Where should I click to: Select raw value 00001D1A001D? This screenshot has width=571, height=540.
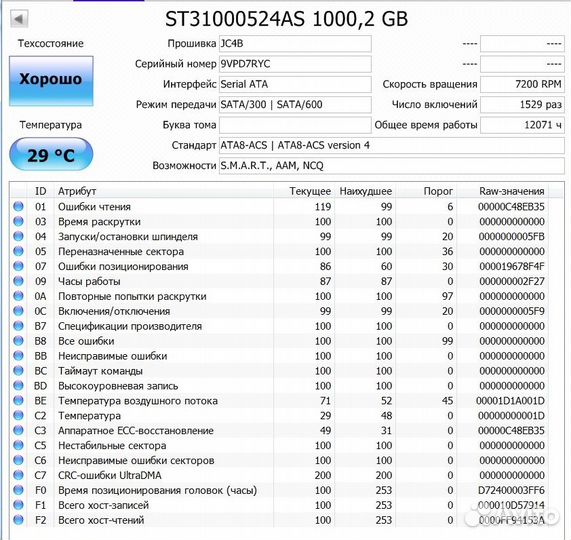(510, 401)
